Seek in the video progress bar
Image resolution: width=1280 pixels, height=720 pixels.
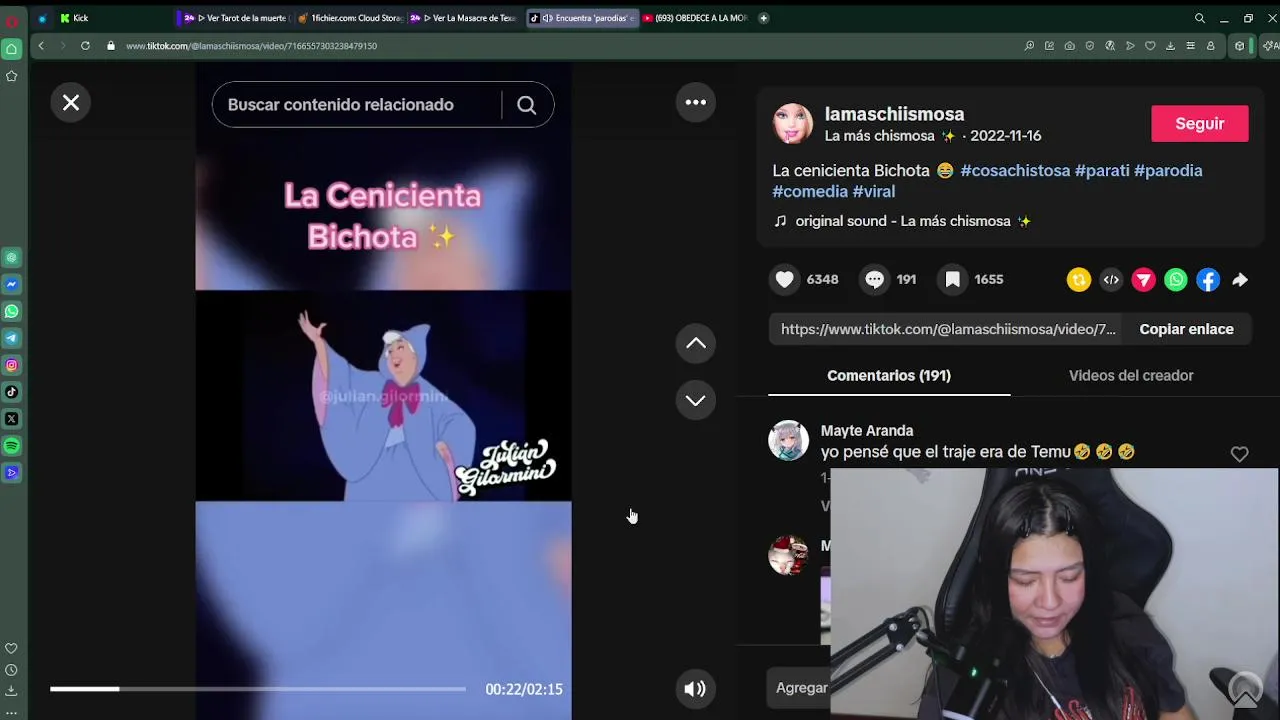(258, 689)
